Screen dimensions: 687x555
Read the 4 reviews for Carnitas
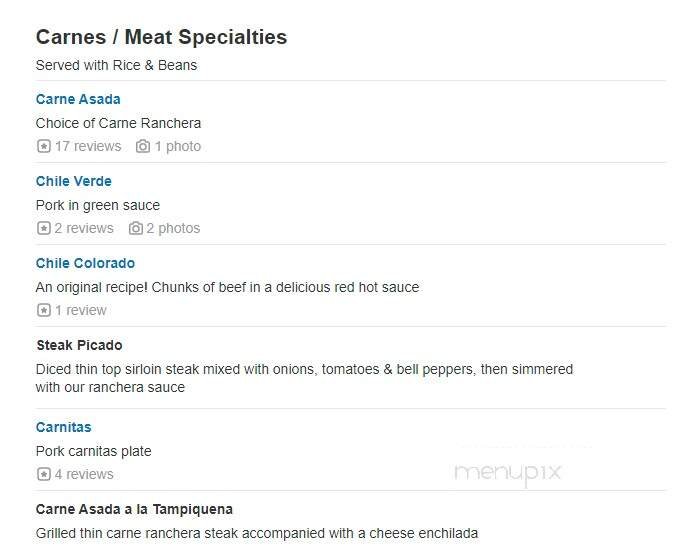(84, 474)
